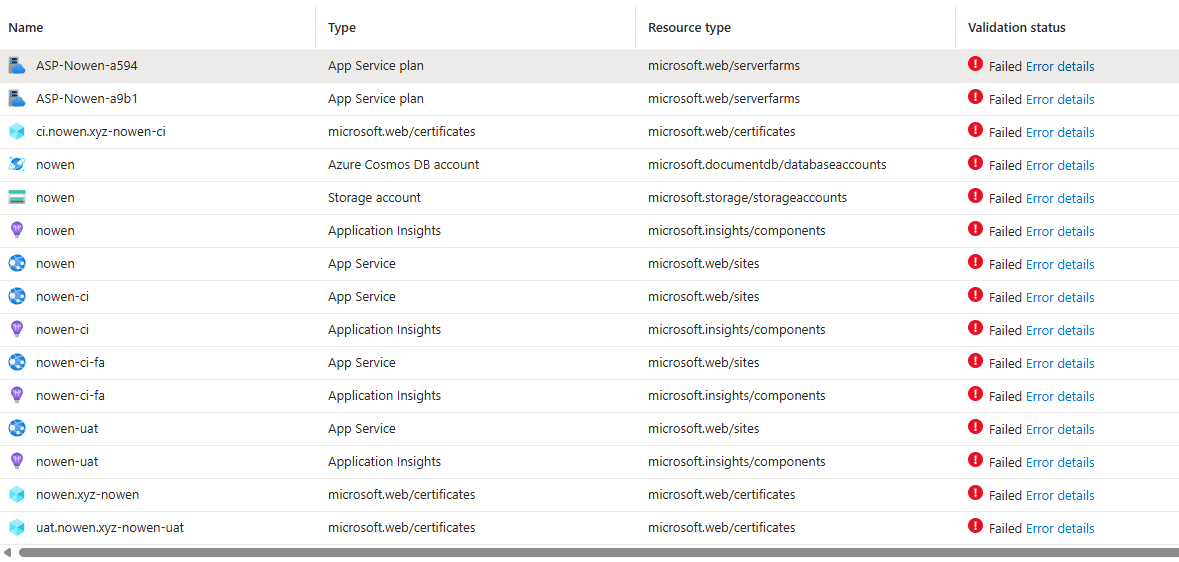This screenshot has height=562, width=1179.
Task: Click the microsoft.documentdb/databaseaccounts cell
Action: [767, 165]
